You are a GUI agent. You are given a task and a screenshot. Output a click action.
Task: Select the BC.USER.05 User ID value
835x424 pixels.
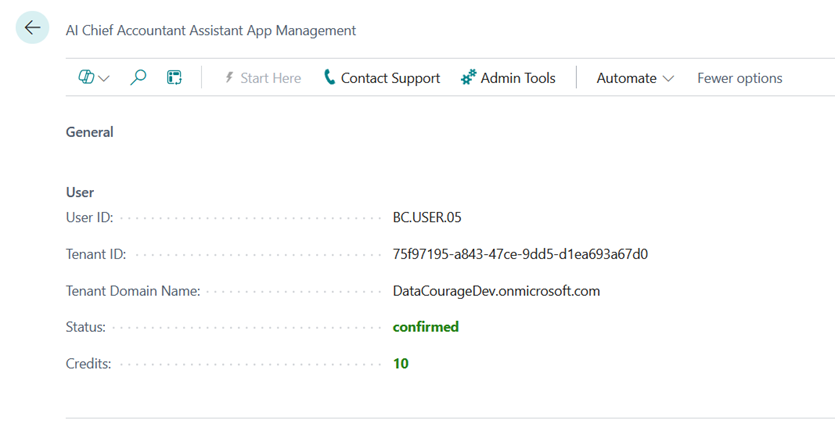tap(427, 217)
